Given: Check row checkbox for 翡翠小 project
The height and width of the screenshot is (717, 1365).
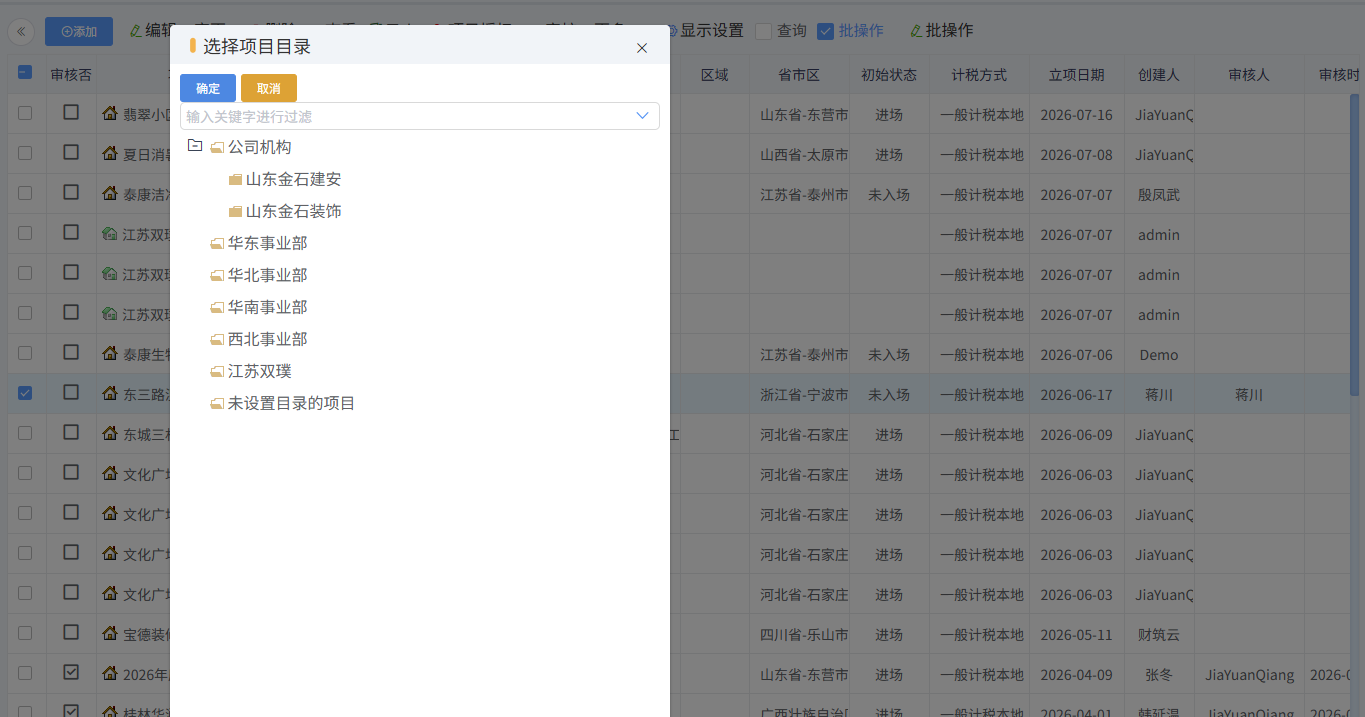Looking at the screenshot, I should pos(25,113).
